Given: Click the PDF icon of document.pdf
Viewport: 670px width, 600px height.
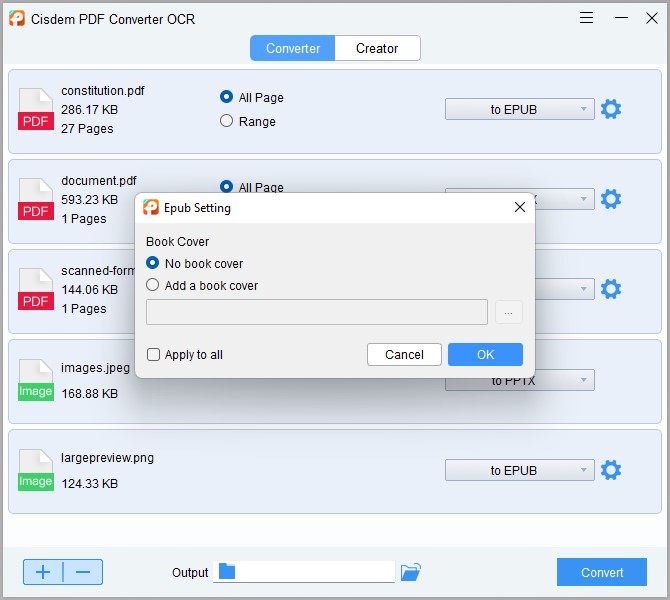Looking at the screenshot, I should pyautogui.click(x=36, y=199).
